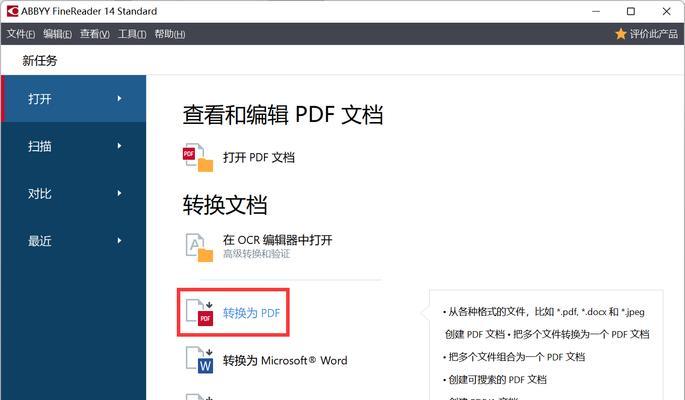The image size is (685, 400).
Task: Click tooltip line 创建可搜索的 PDF 文档
Action: pos(495,379)
